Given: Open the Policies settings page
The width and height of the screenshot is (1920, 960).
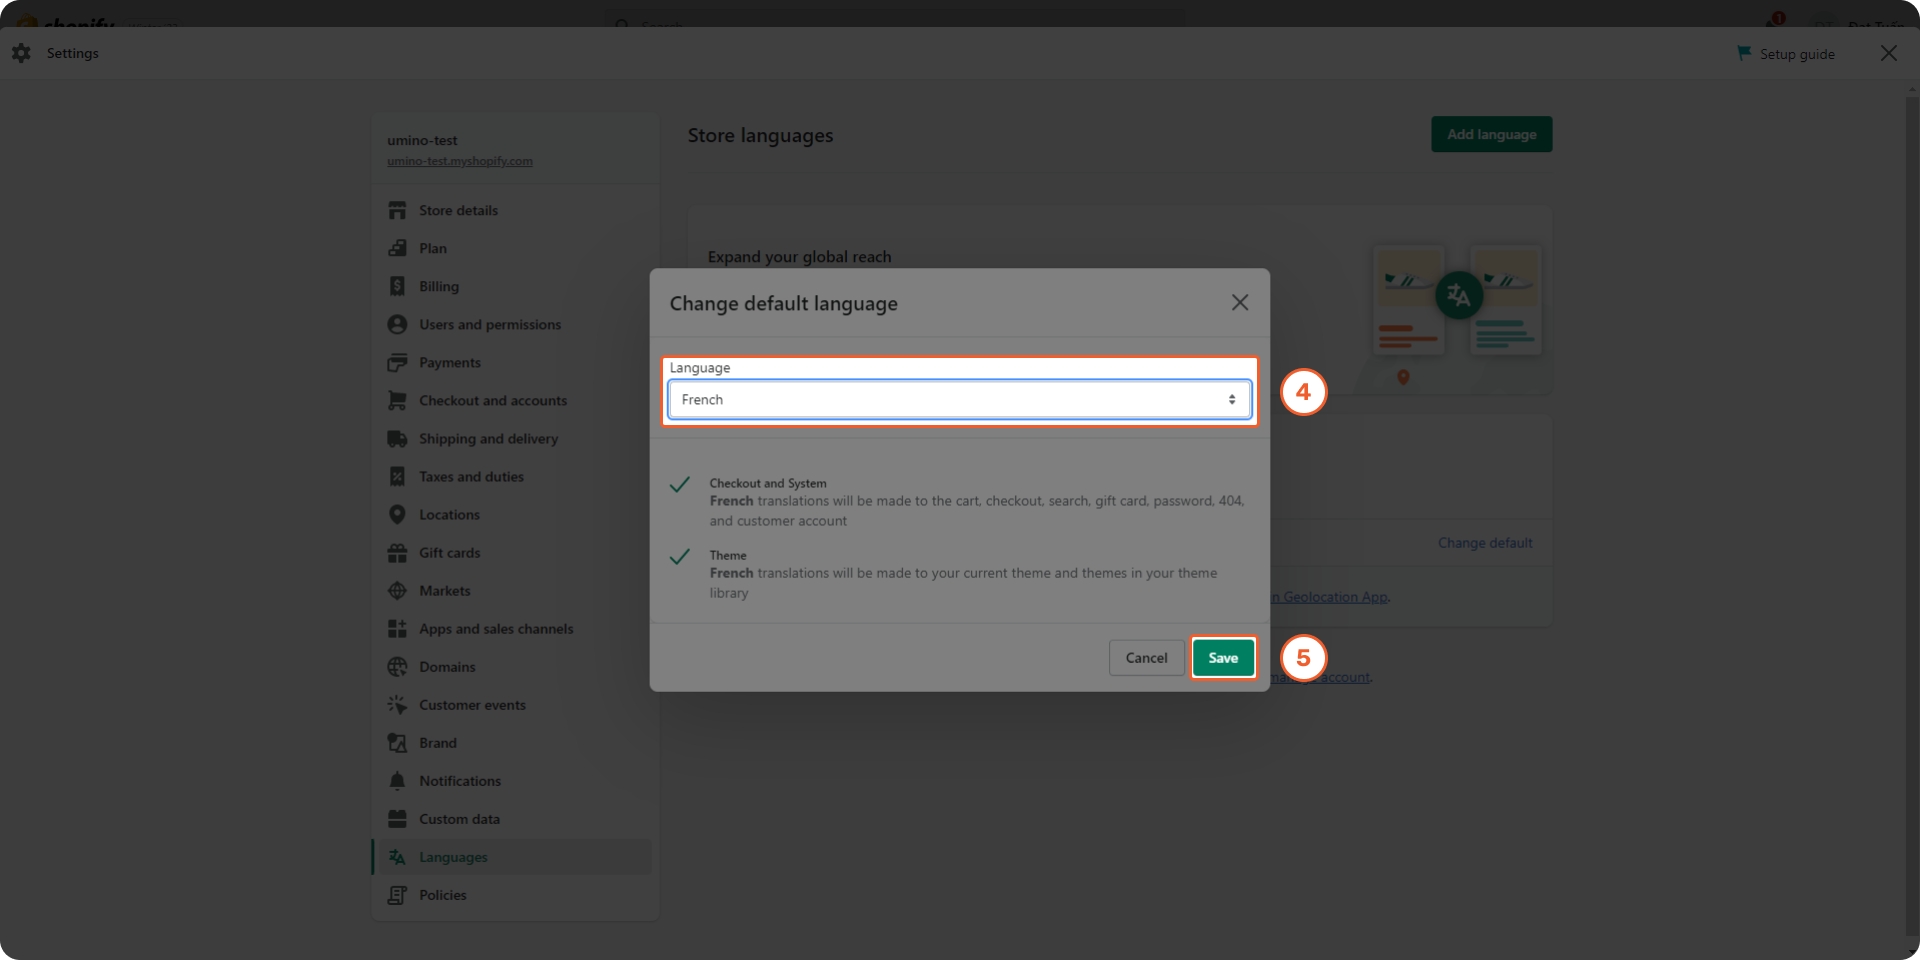Looking at the screenshot, I should 442,895.
